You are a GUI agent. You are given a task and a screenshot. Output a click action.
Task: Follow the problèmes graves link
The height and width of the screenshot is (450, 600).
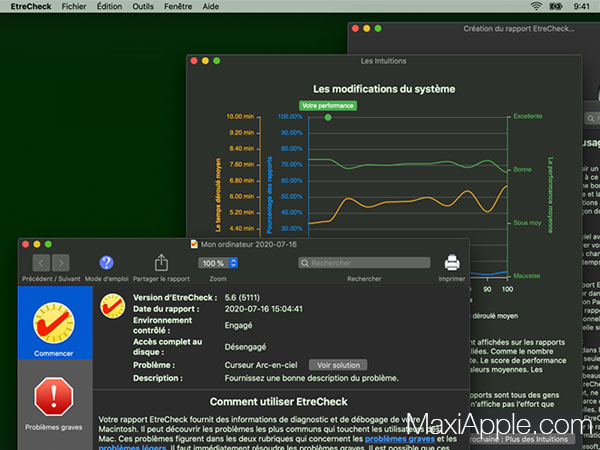[x=400, y=439]
